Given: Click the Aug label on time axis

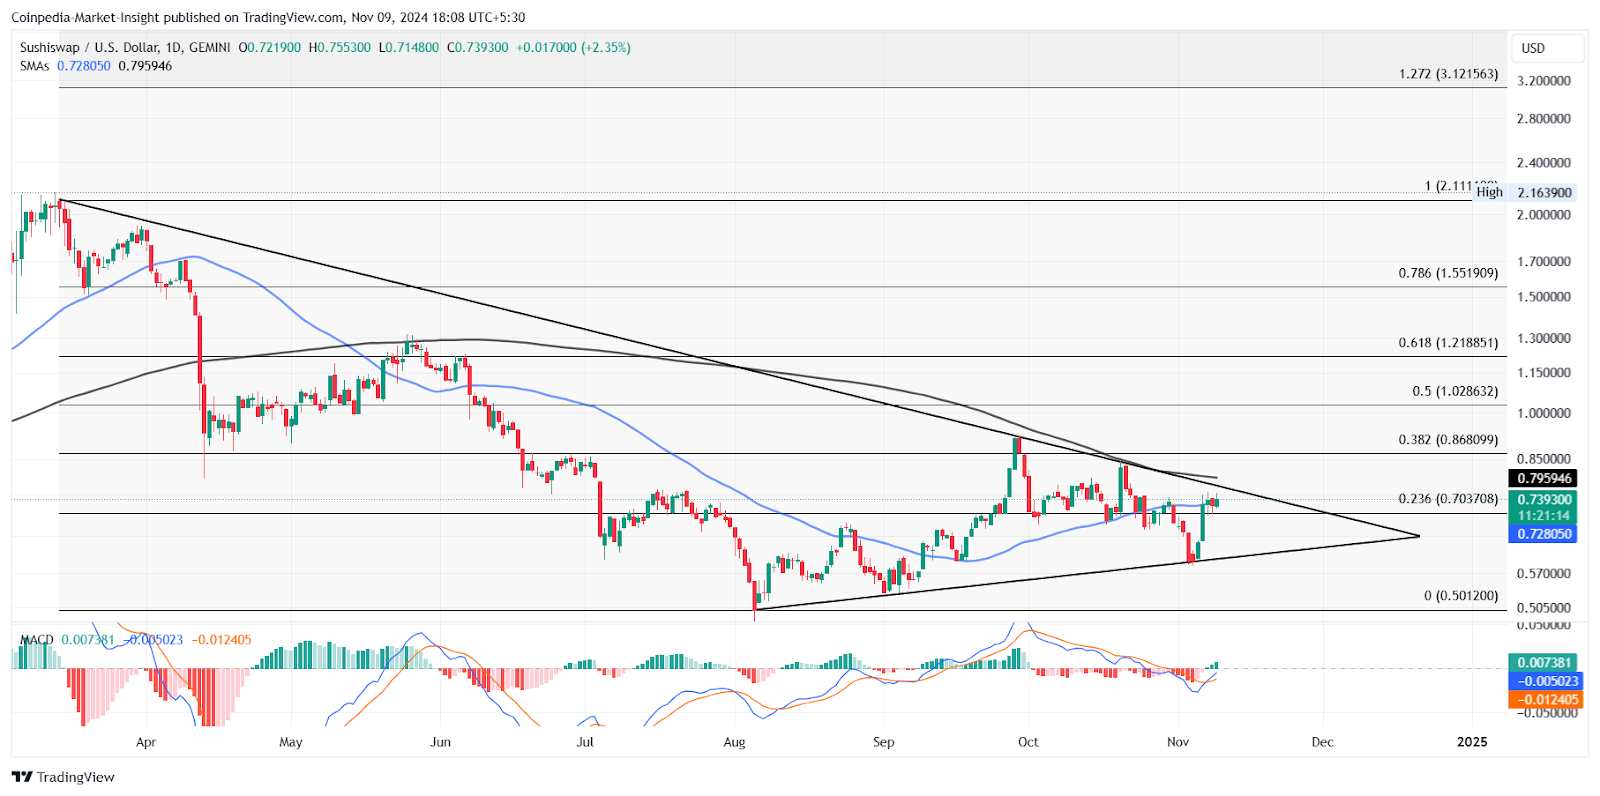Looking at the screenshot, I should click(735, 742).
